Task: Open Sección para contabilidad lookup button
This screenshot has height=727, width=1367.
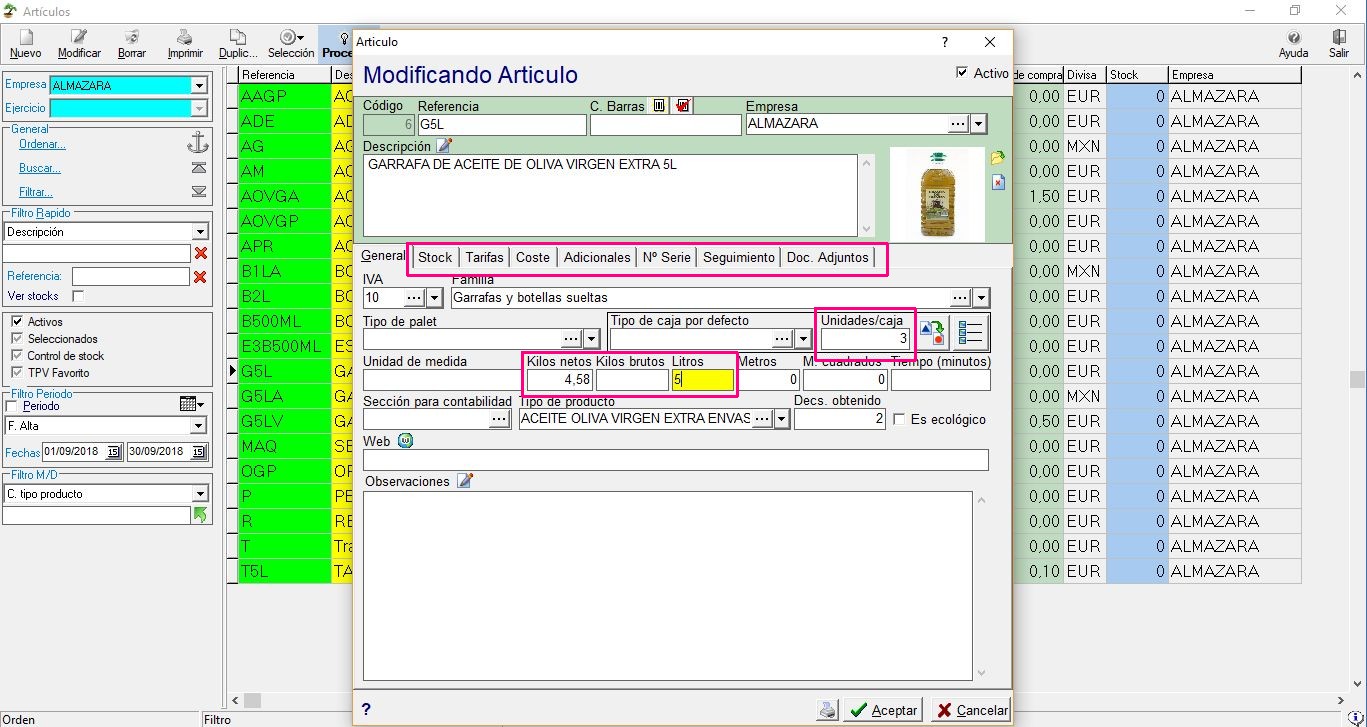Action: pyautogui.click(x=500, y=419)
